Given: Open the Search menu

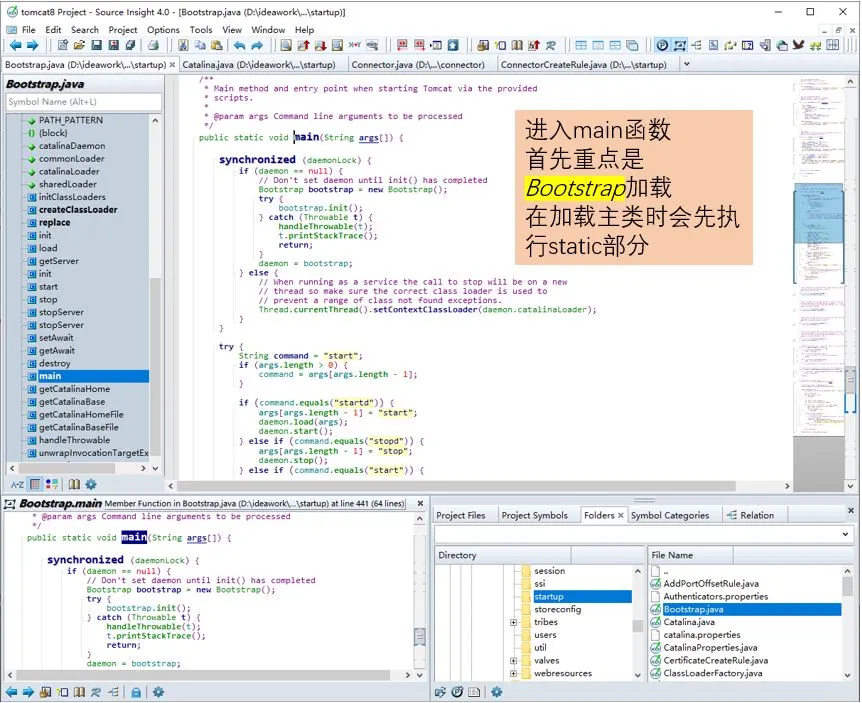Looking at the screenshot, I should point(85,30).
